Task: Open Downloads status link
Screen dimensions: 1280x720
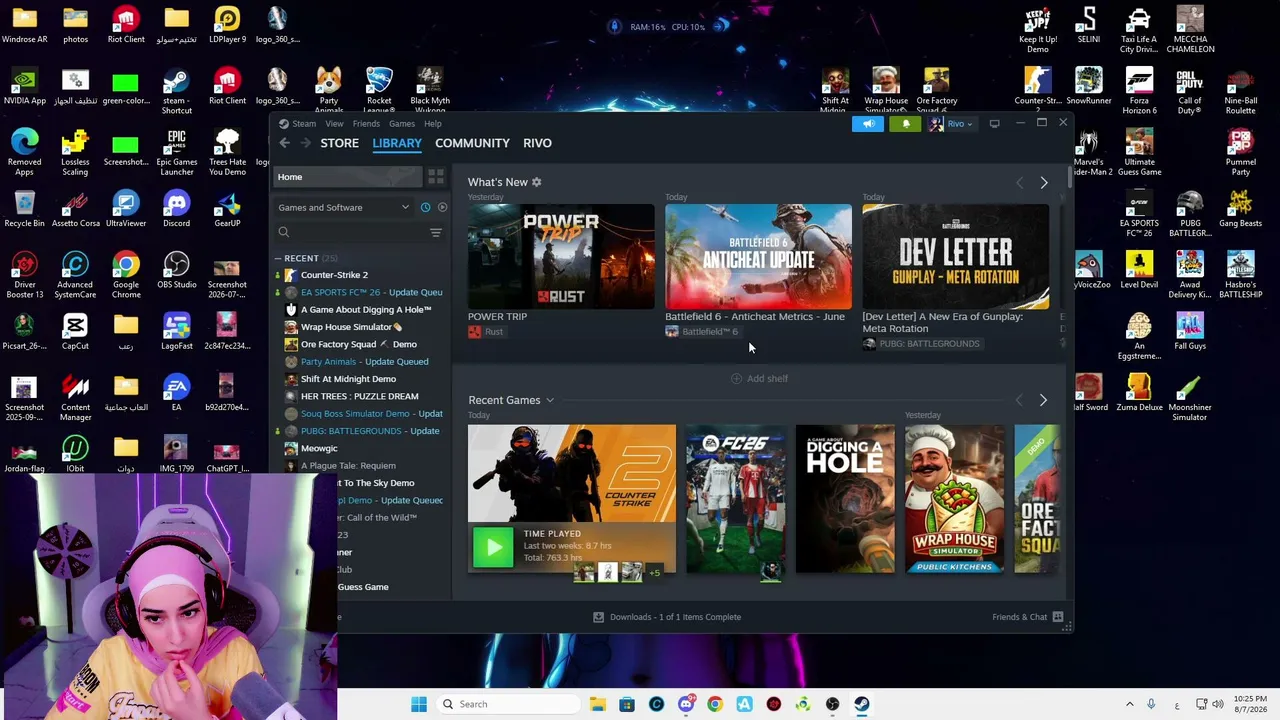Action: (x=675, y=617)
